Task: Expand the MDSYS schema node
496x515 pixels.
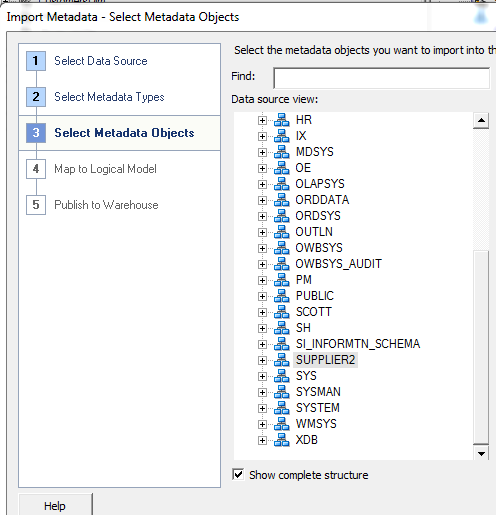Action: click(x=262, y=152)
